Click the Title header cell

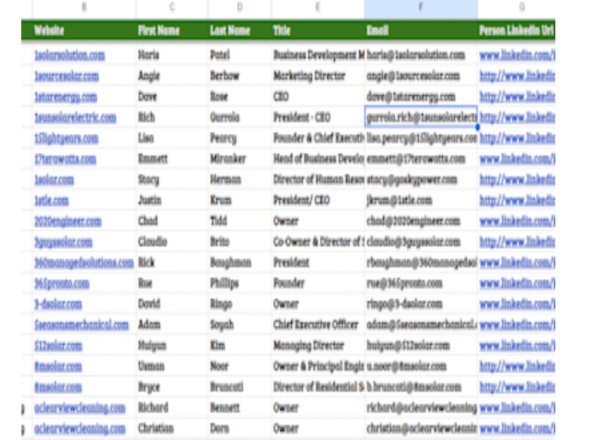(x=318, y=30)
